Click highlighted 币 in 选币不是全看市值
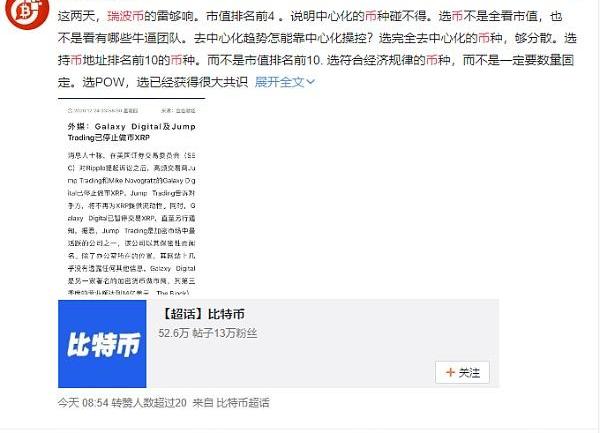The image size is (600, 433). [x=457, y=16]
